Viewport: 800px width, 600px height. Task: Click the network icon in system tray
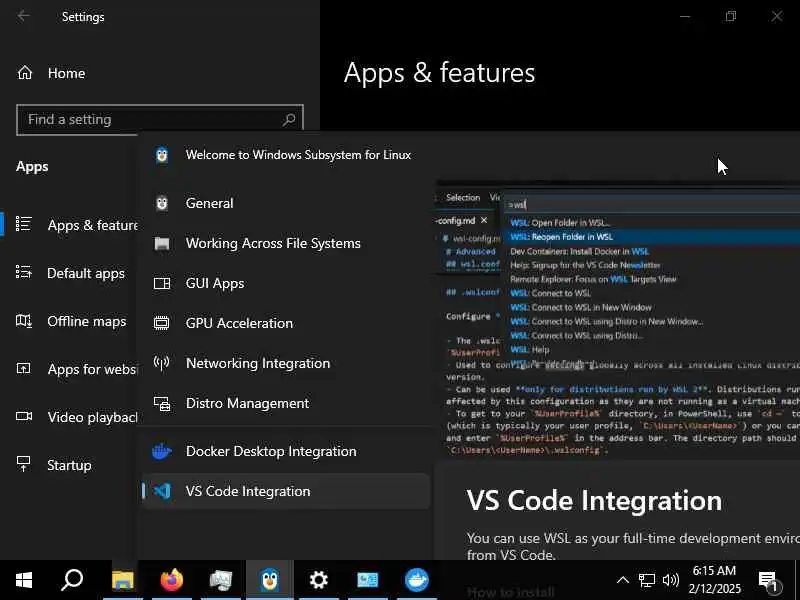click(646, 580)
